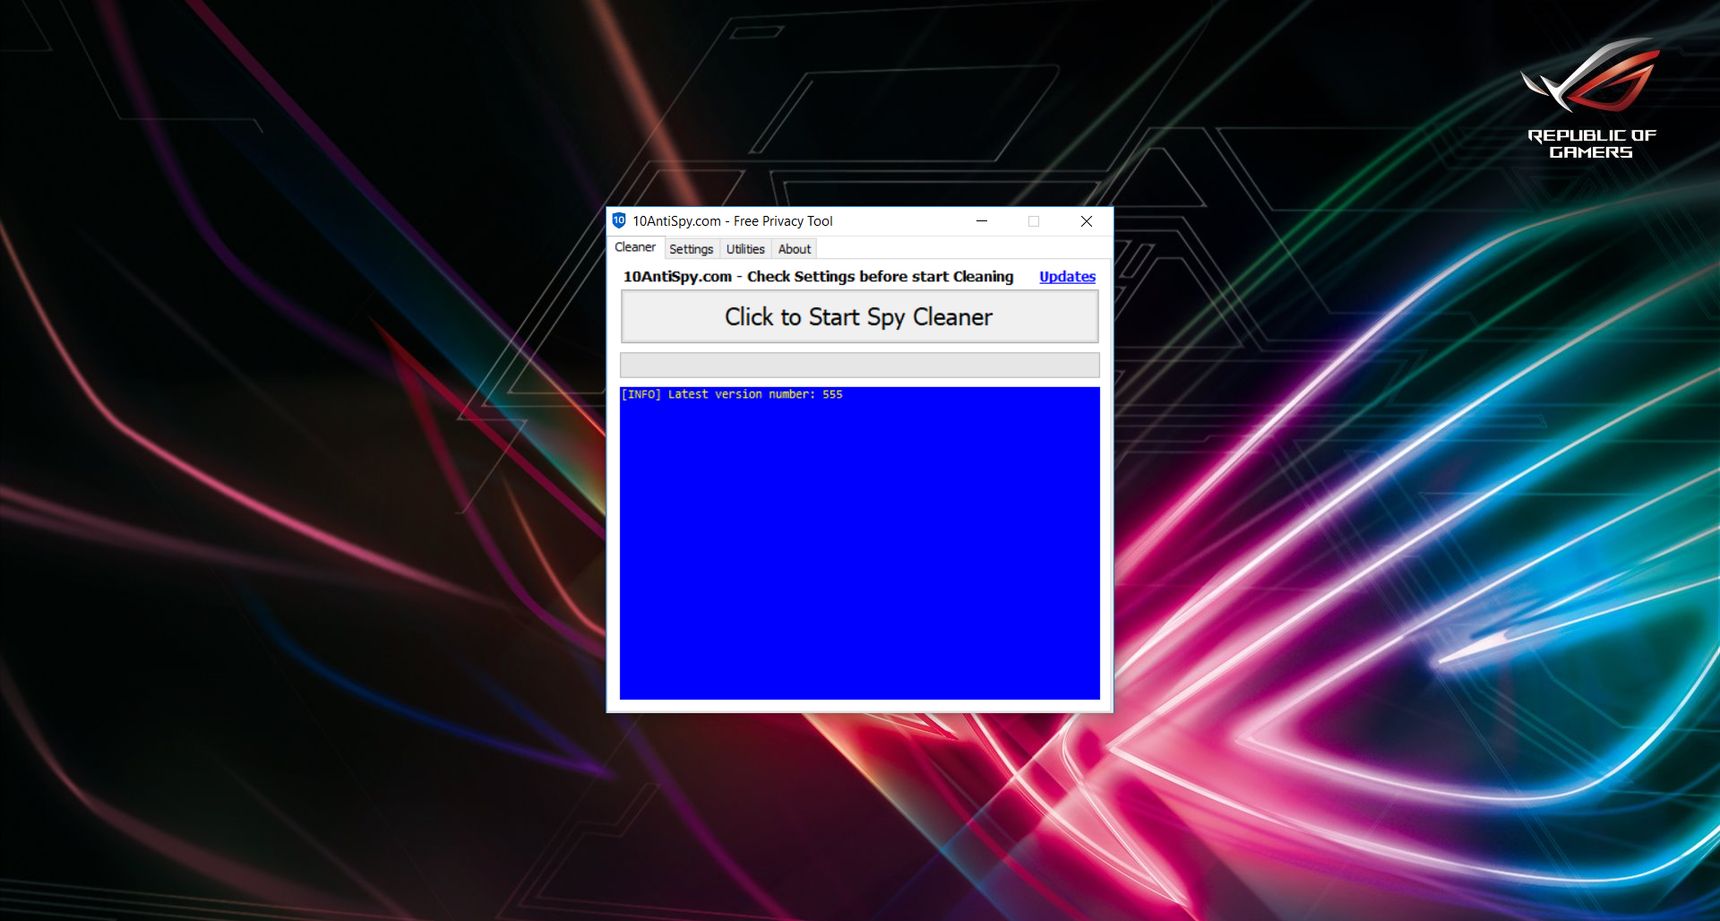Screen dimensions: 1720x921
Task: Click to Start Spy Cleaner button
Action: coord(859,317)
